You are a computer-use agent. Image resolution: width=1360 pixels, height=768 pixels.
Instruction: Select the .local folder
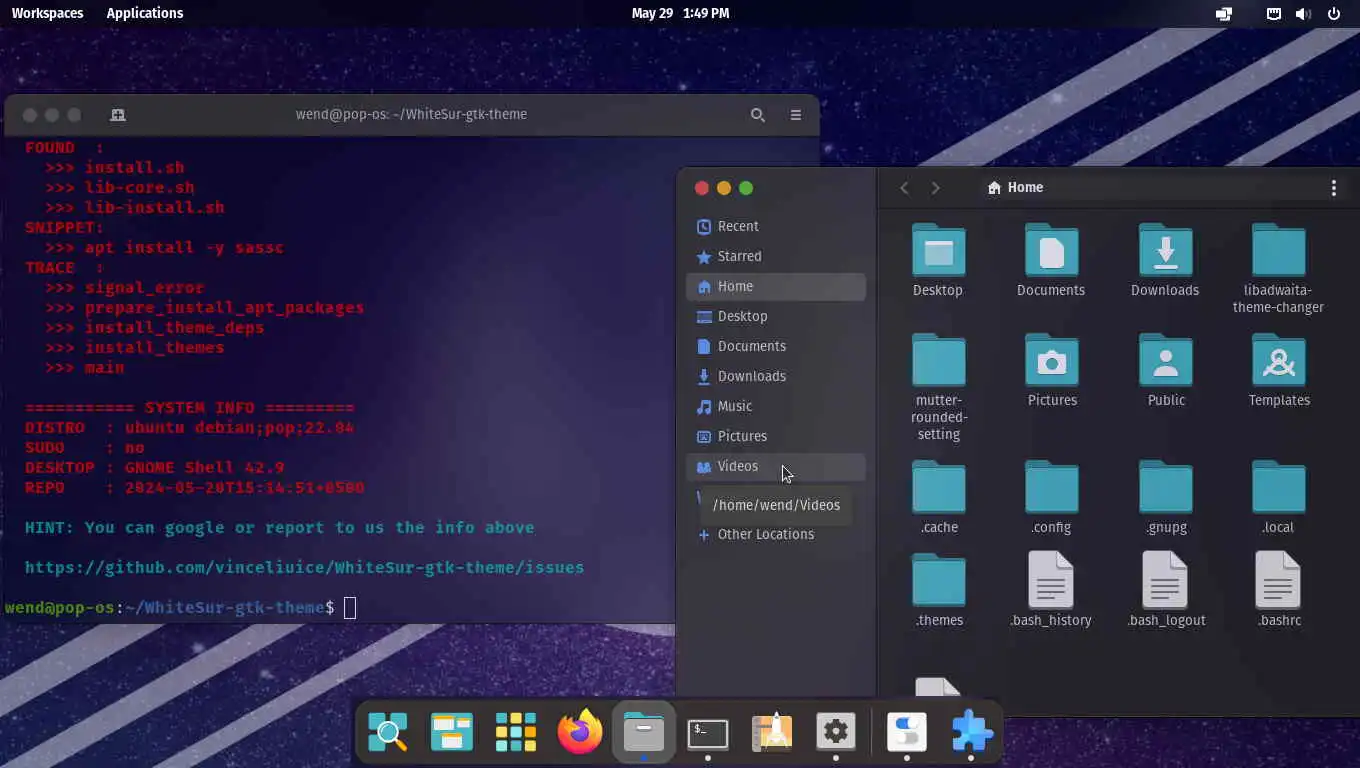[1279, 497]
